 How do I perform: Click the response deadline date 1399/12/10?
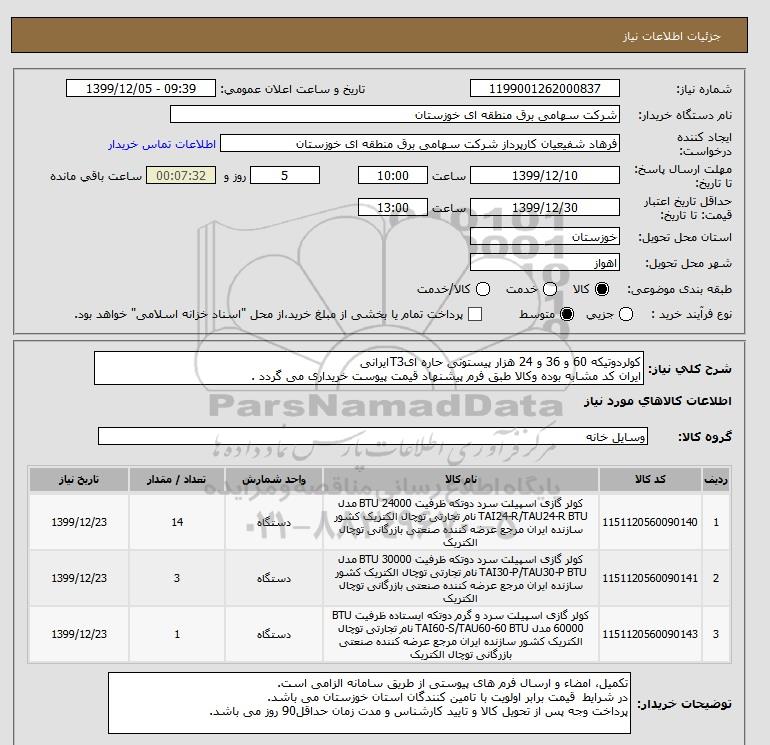(545, 175)
